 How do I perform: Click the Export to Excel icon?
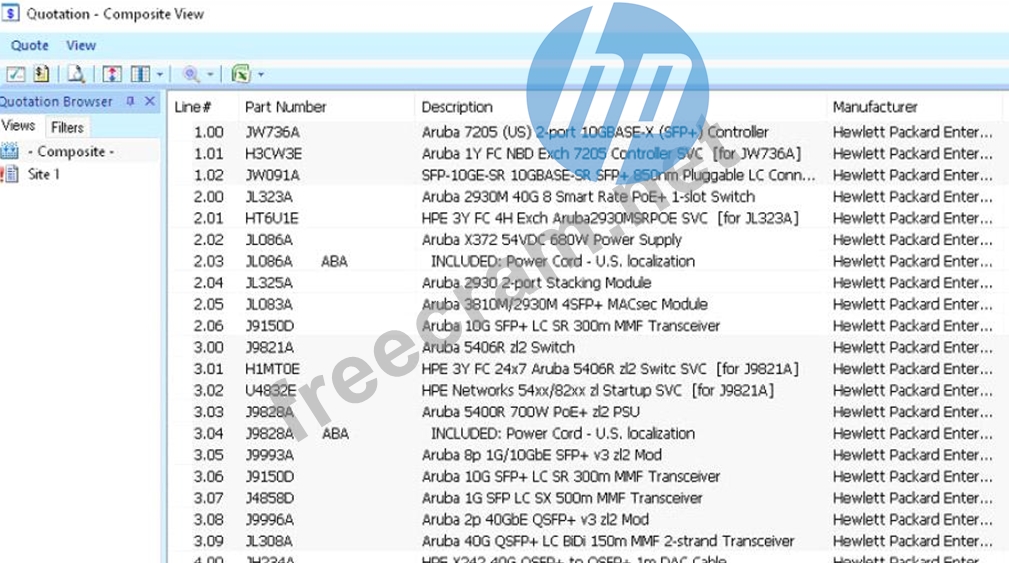[x=241, y=74]
